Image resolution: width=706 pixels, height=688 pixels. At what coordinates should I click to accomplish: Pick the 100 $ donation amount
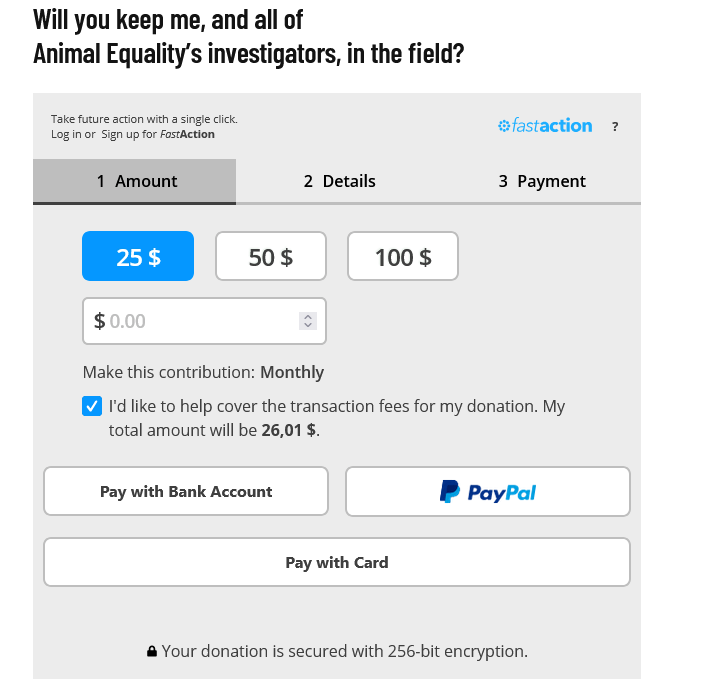[x=403, y=257]
